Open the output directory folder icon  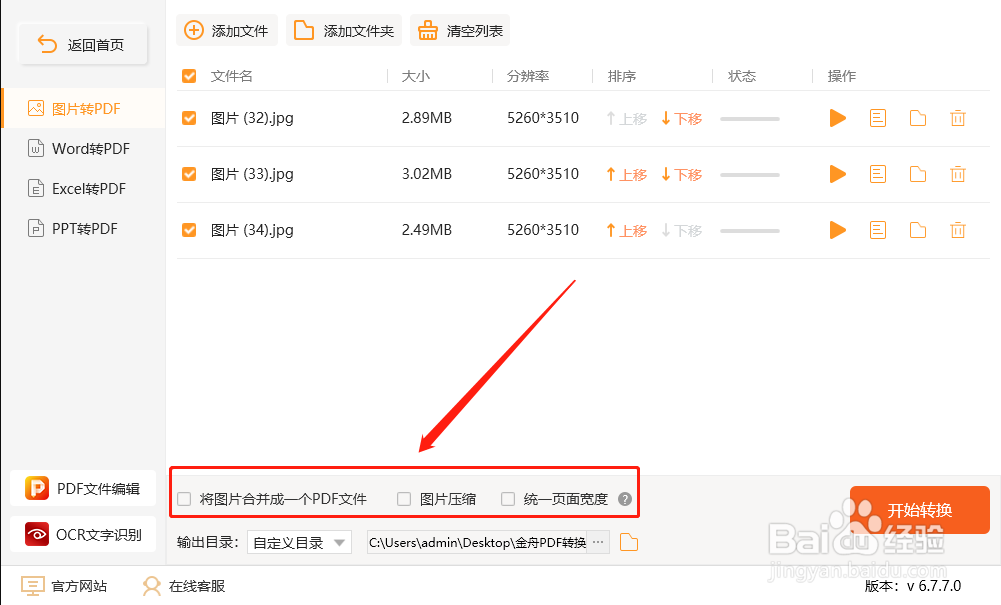point(629,542)
